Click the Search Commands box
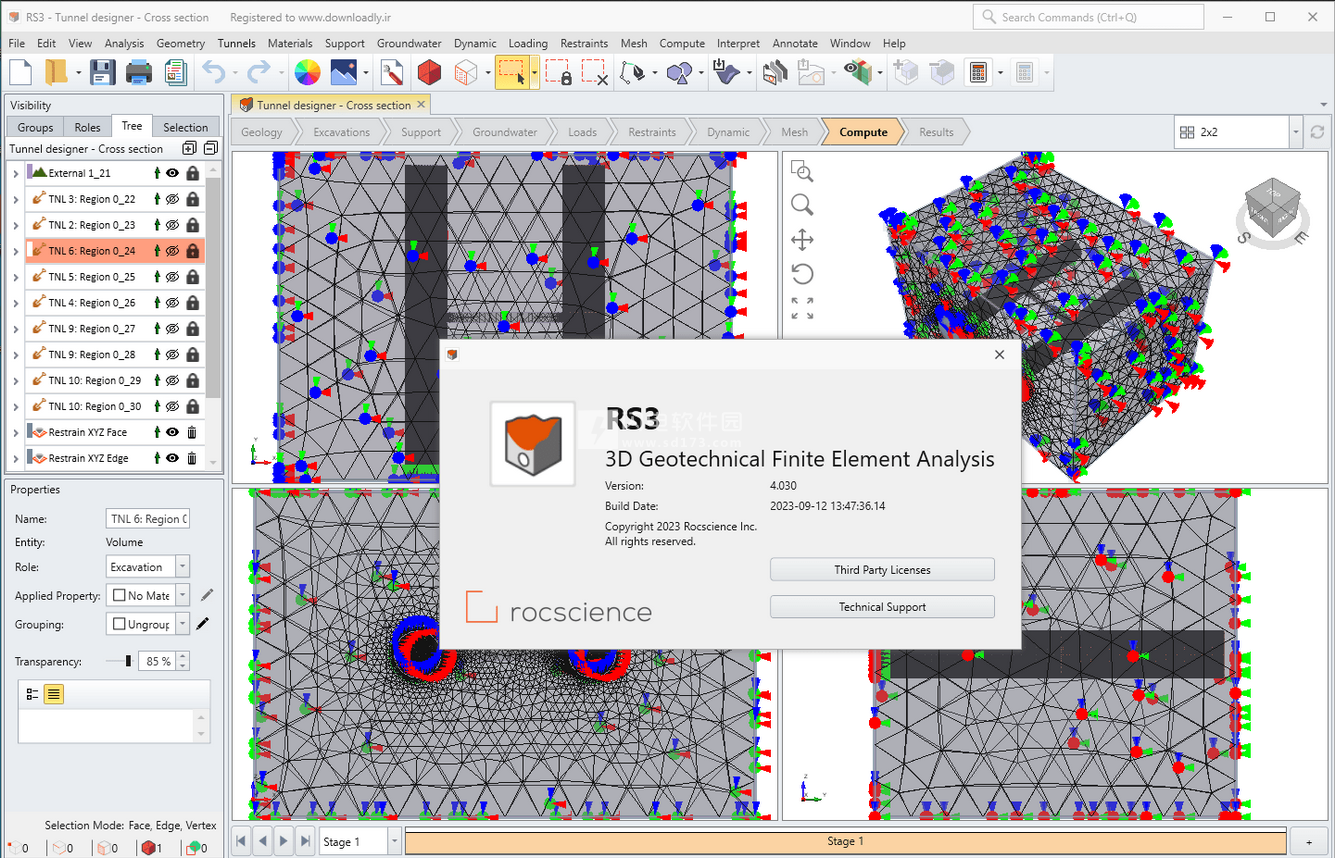The height and width of the screenshot is (858, 1335). click(1088, 17)
